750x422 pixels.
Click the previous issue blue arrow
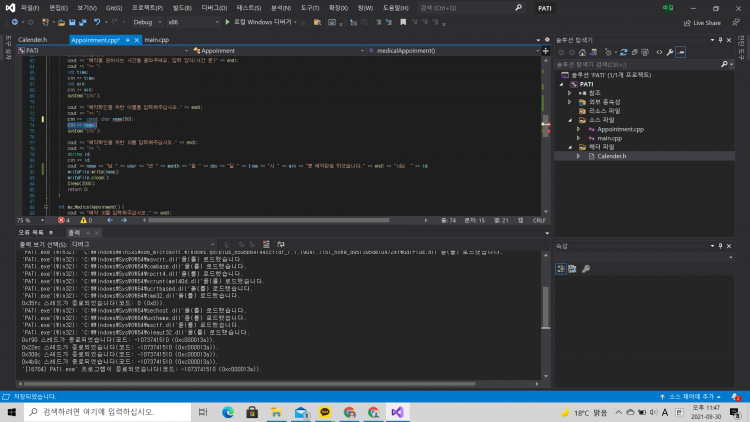[110, 221]
